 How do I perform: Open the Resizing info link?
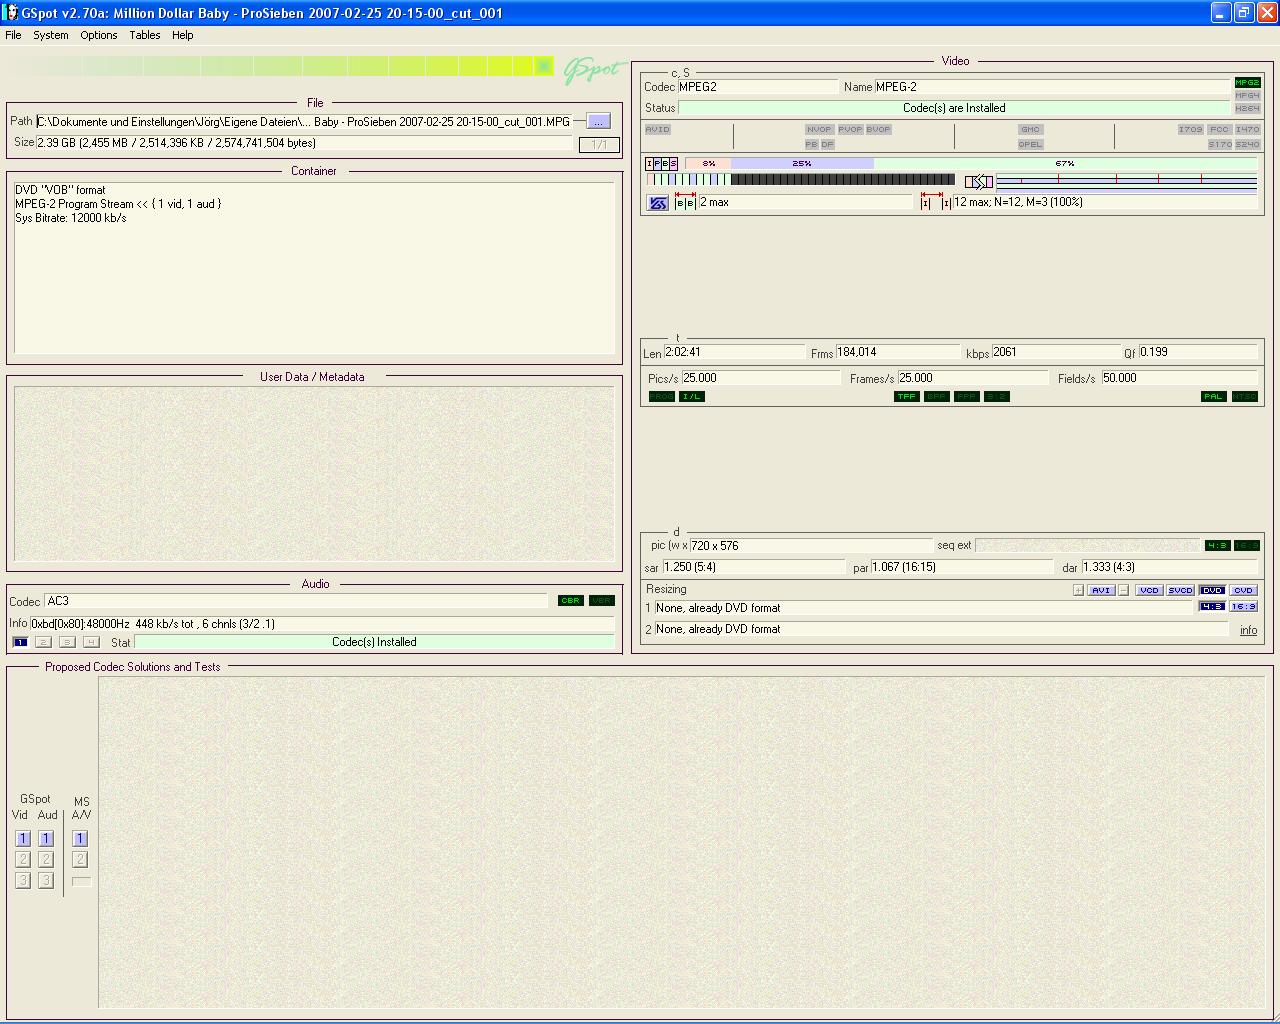(1249, 630)
